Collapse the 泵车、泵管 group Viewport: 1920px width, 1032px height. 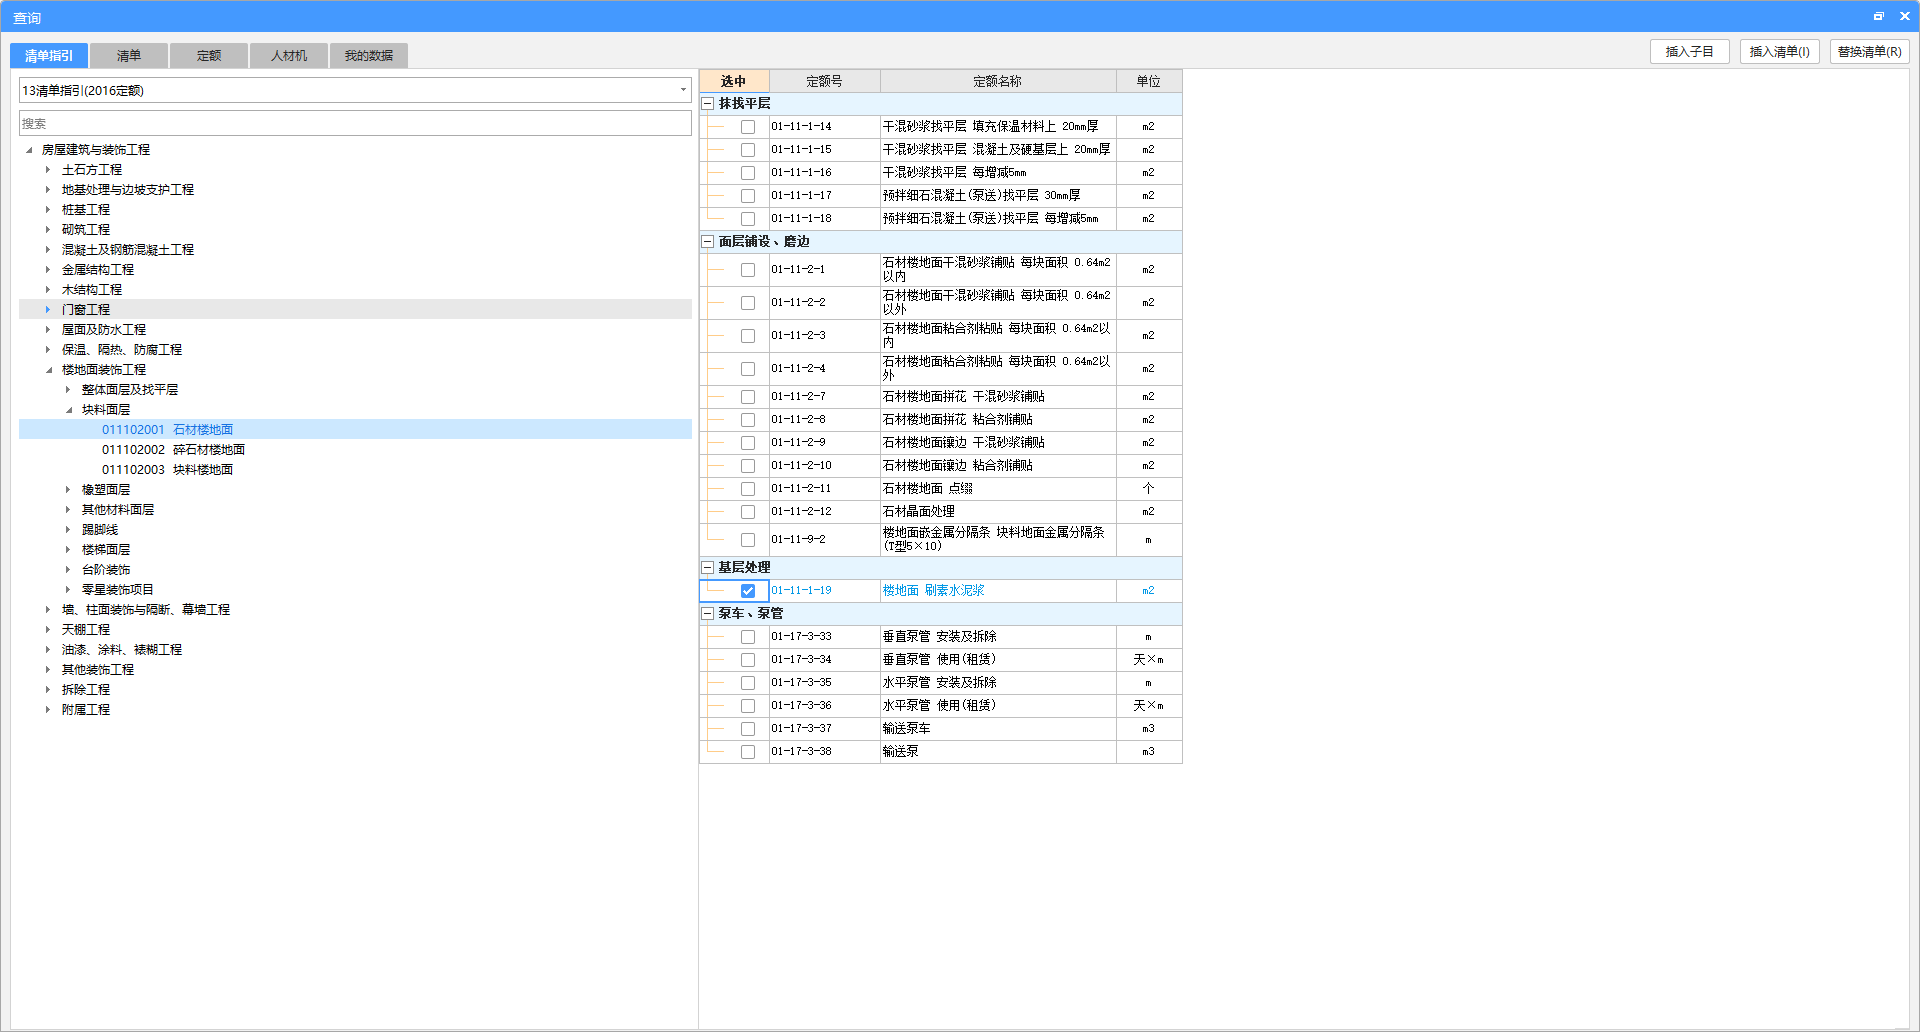708,613
